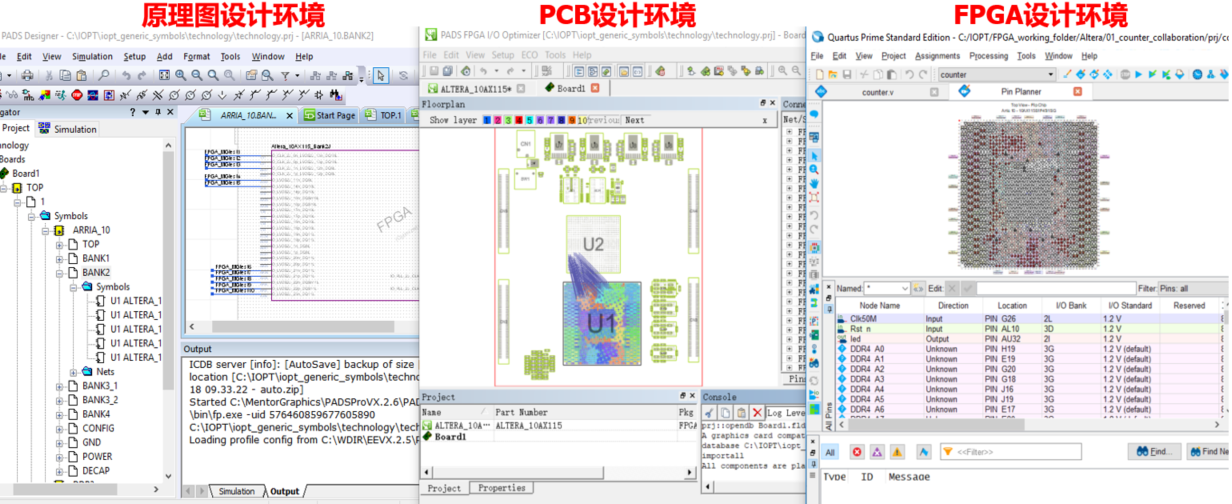The height and width of the screenshot is (504, 1232).
Task: Click the chat bubble icon in Pin Planner sidebar
Action: click(x=814, y=114)
